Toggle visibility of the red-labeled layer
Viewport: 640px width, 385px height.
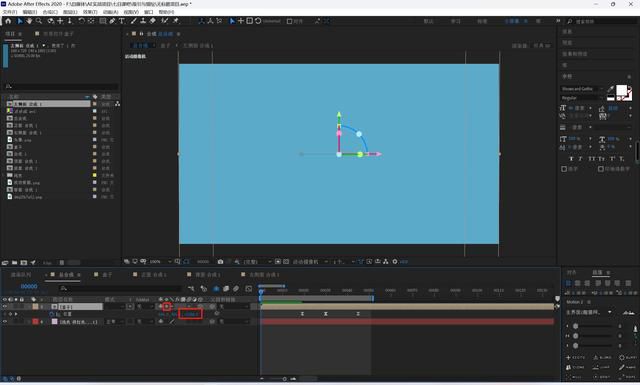[5, 322]
